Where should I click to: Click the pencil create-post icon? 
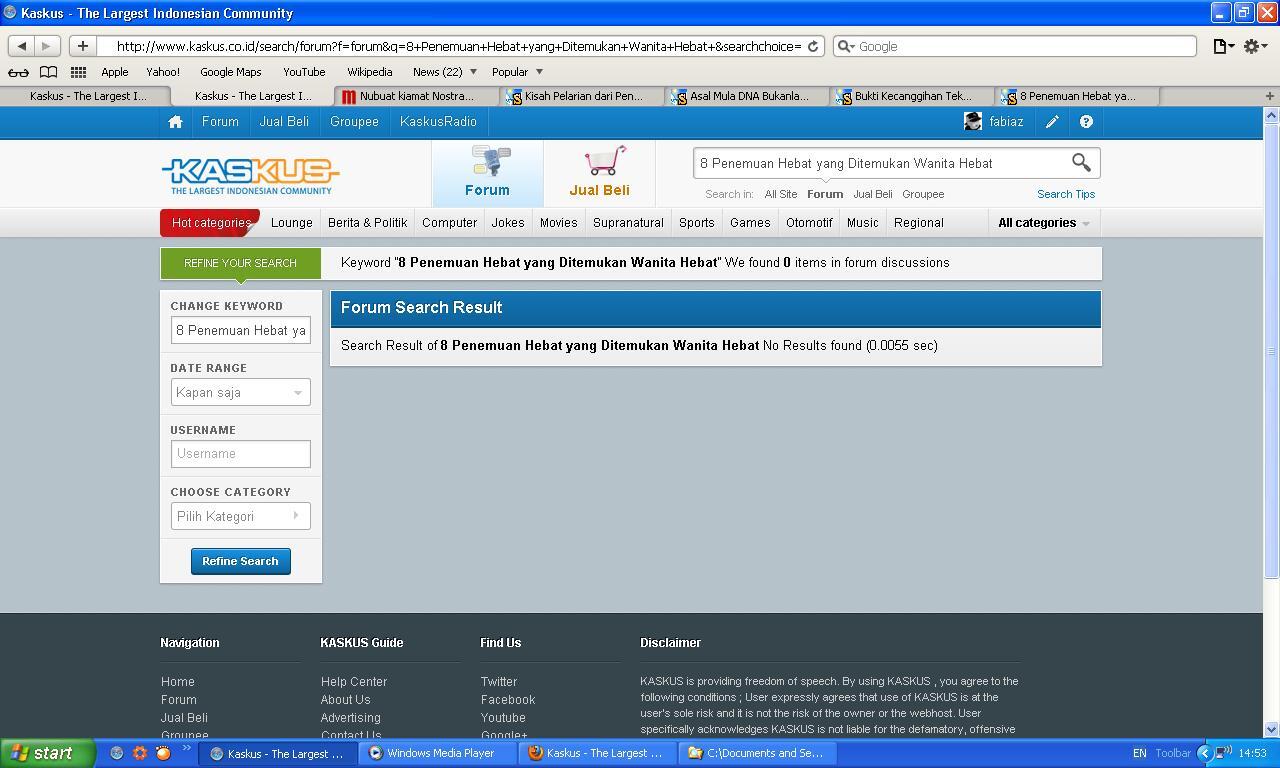click(1052, 122)
